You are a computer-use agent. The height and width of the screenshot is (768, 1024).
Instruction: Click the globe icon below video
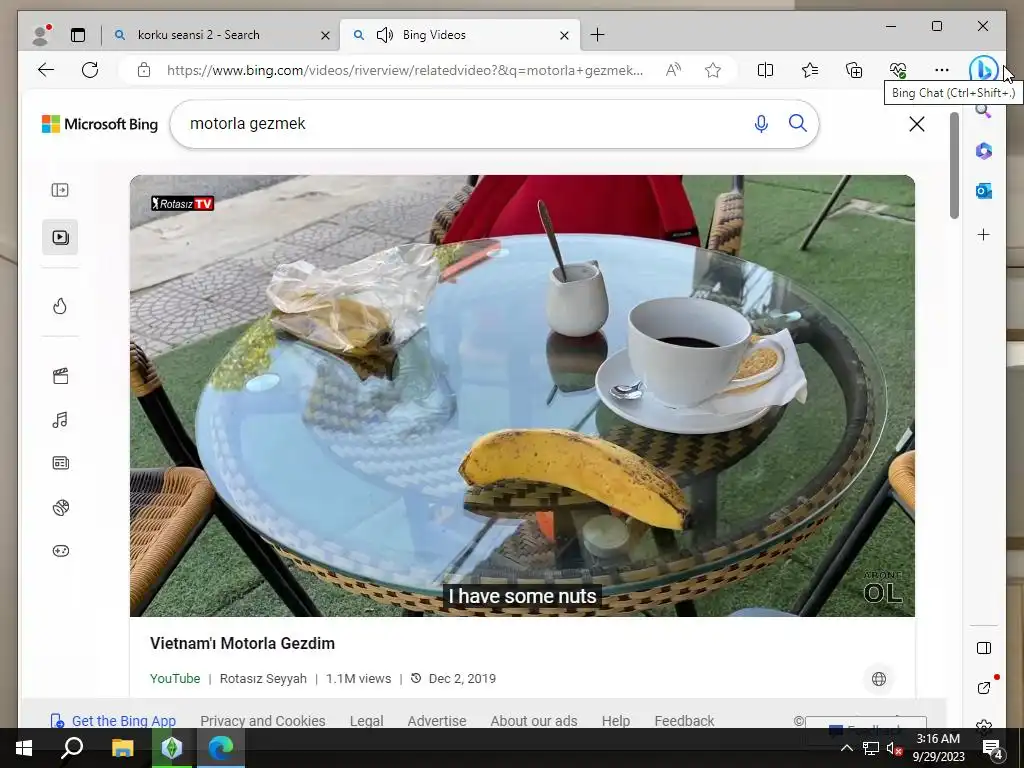[879, 679]
